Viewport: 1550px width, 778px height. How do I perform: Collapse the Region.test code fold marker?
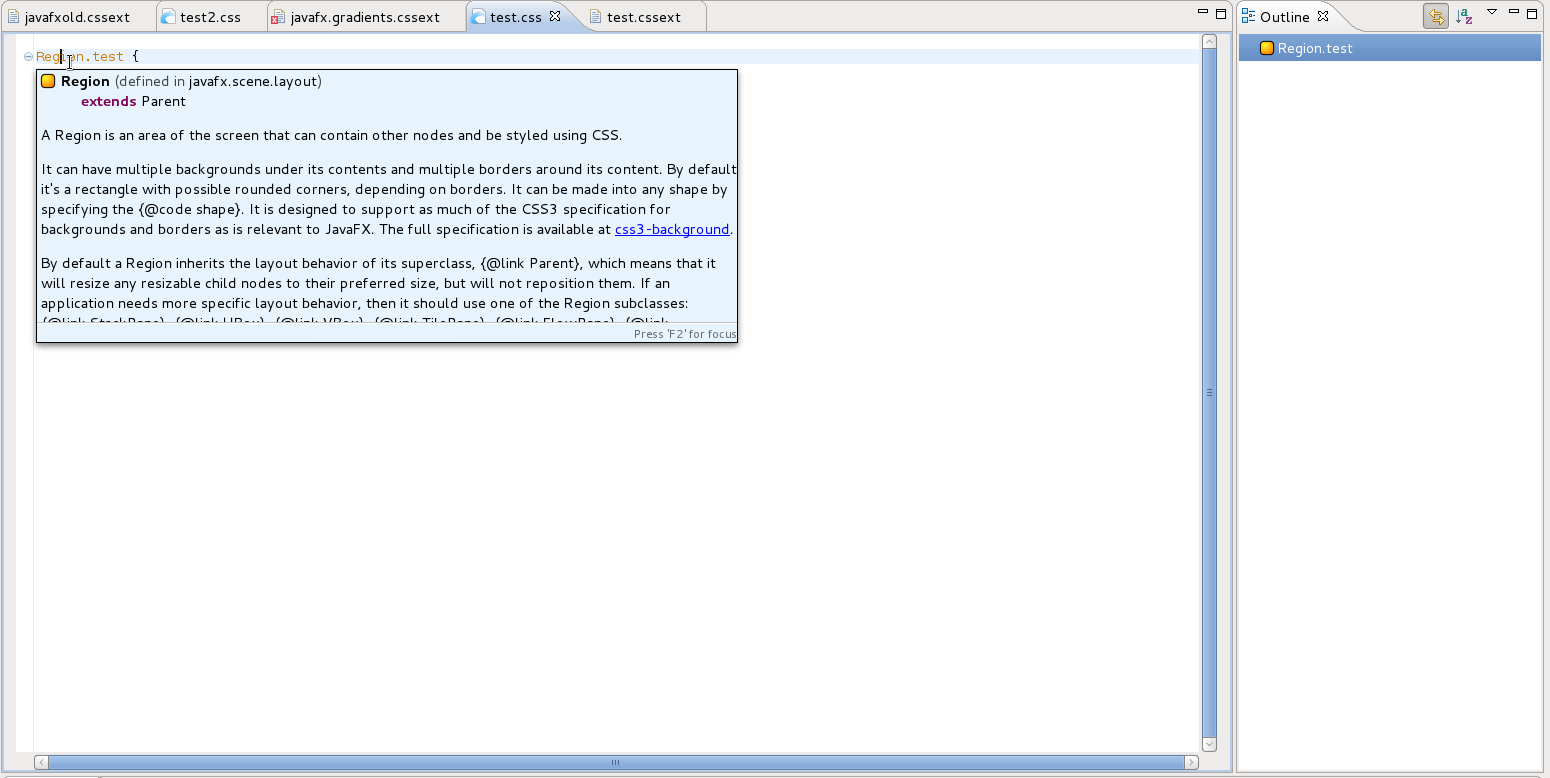[x=28, y=57]
